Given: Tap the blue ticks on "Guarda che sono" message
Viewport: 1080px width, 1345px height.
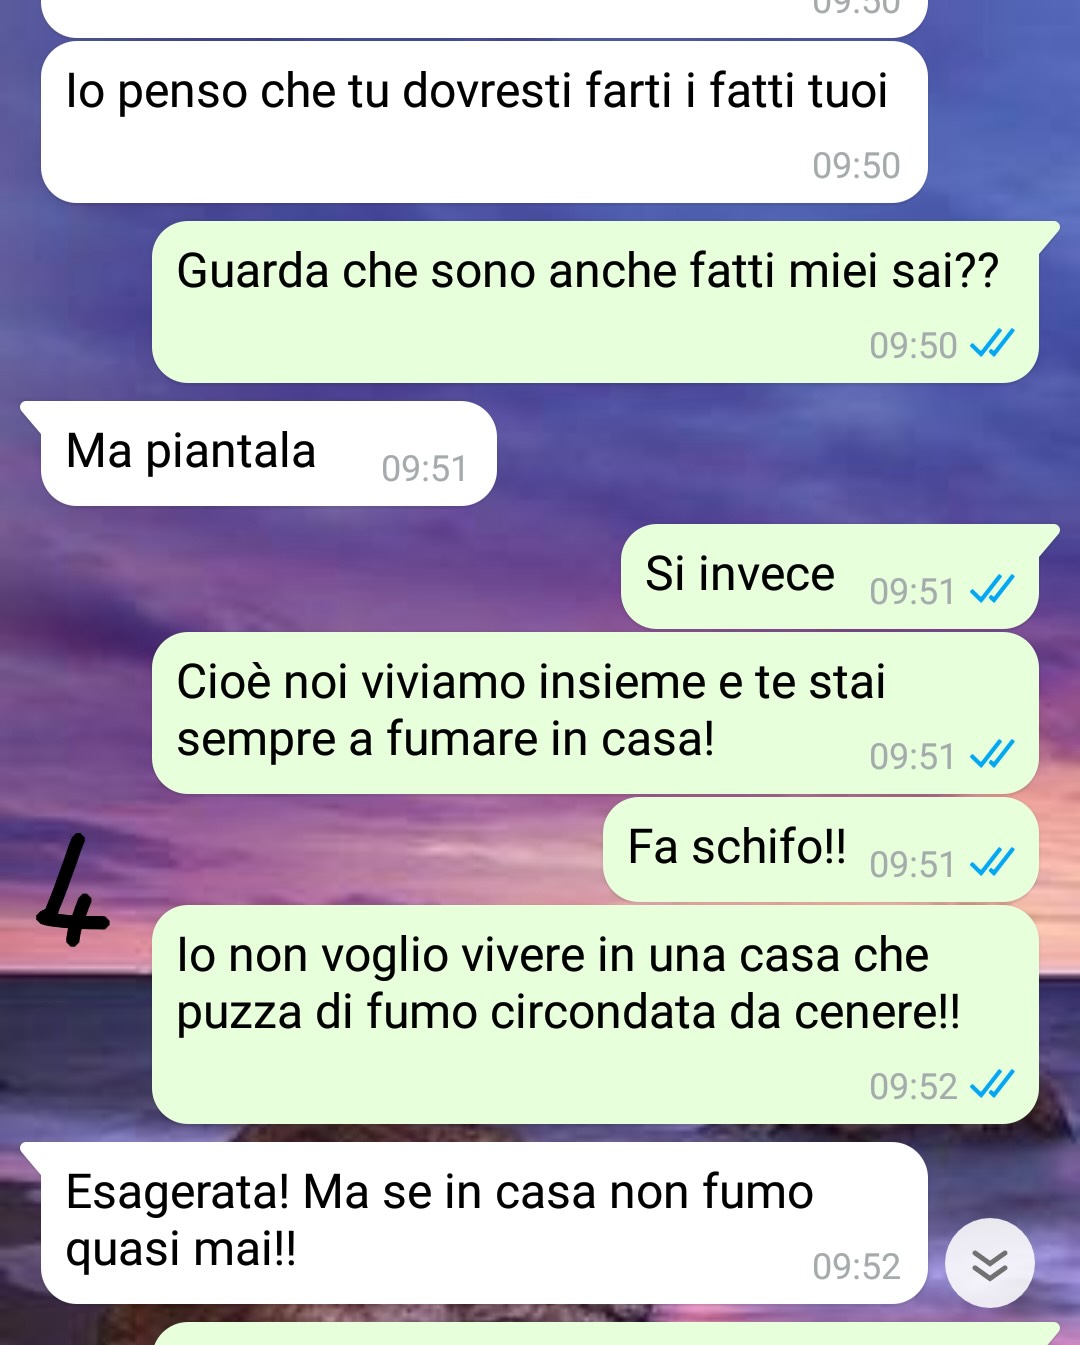Looking at the screenshot, I should [x=992, y=344].
